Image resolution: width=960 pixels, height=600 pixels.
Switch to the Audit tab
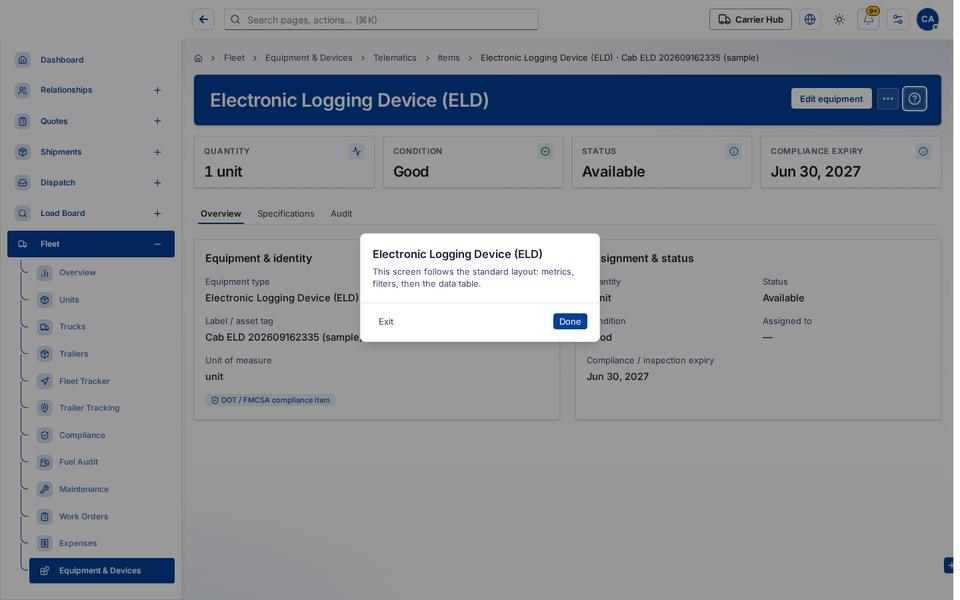[341, 214]
